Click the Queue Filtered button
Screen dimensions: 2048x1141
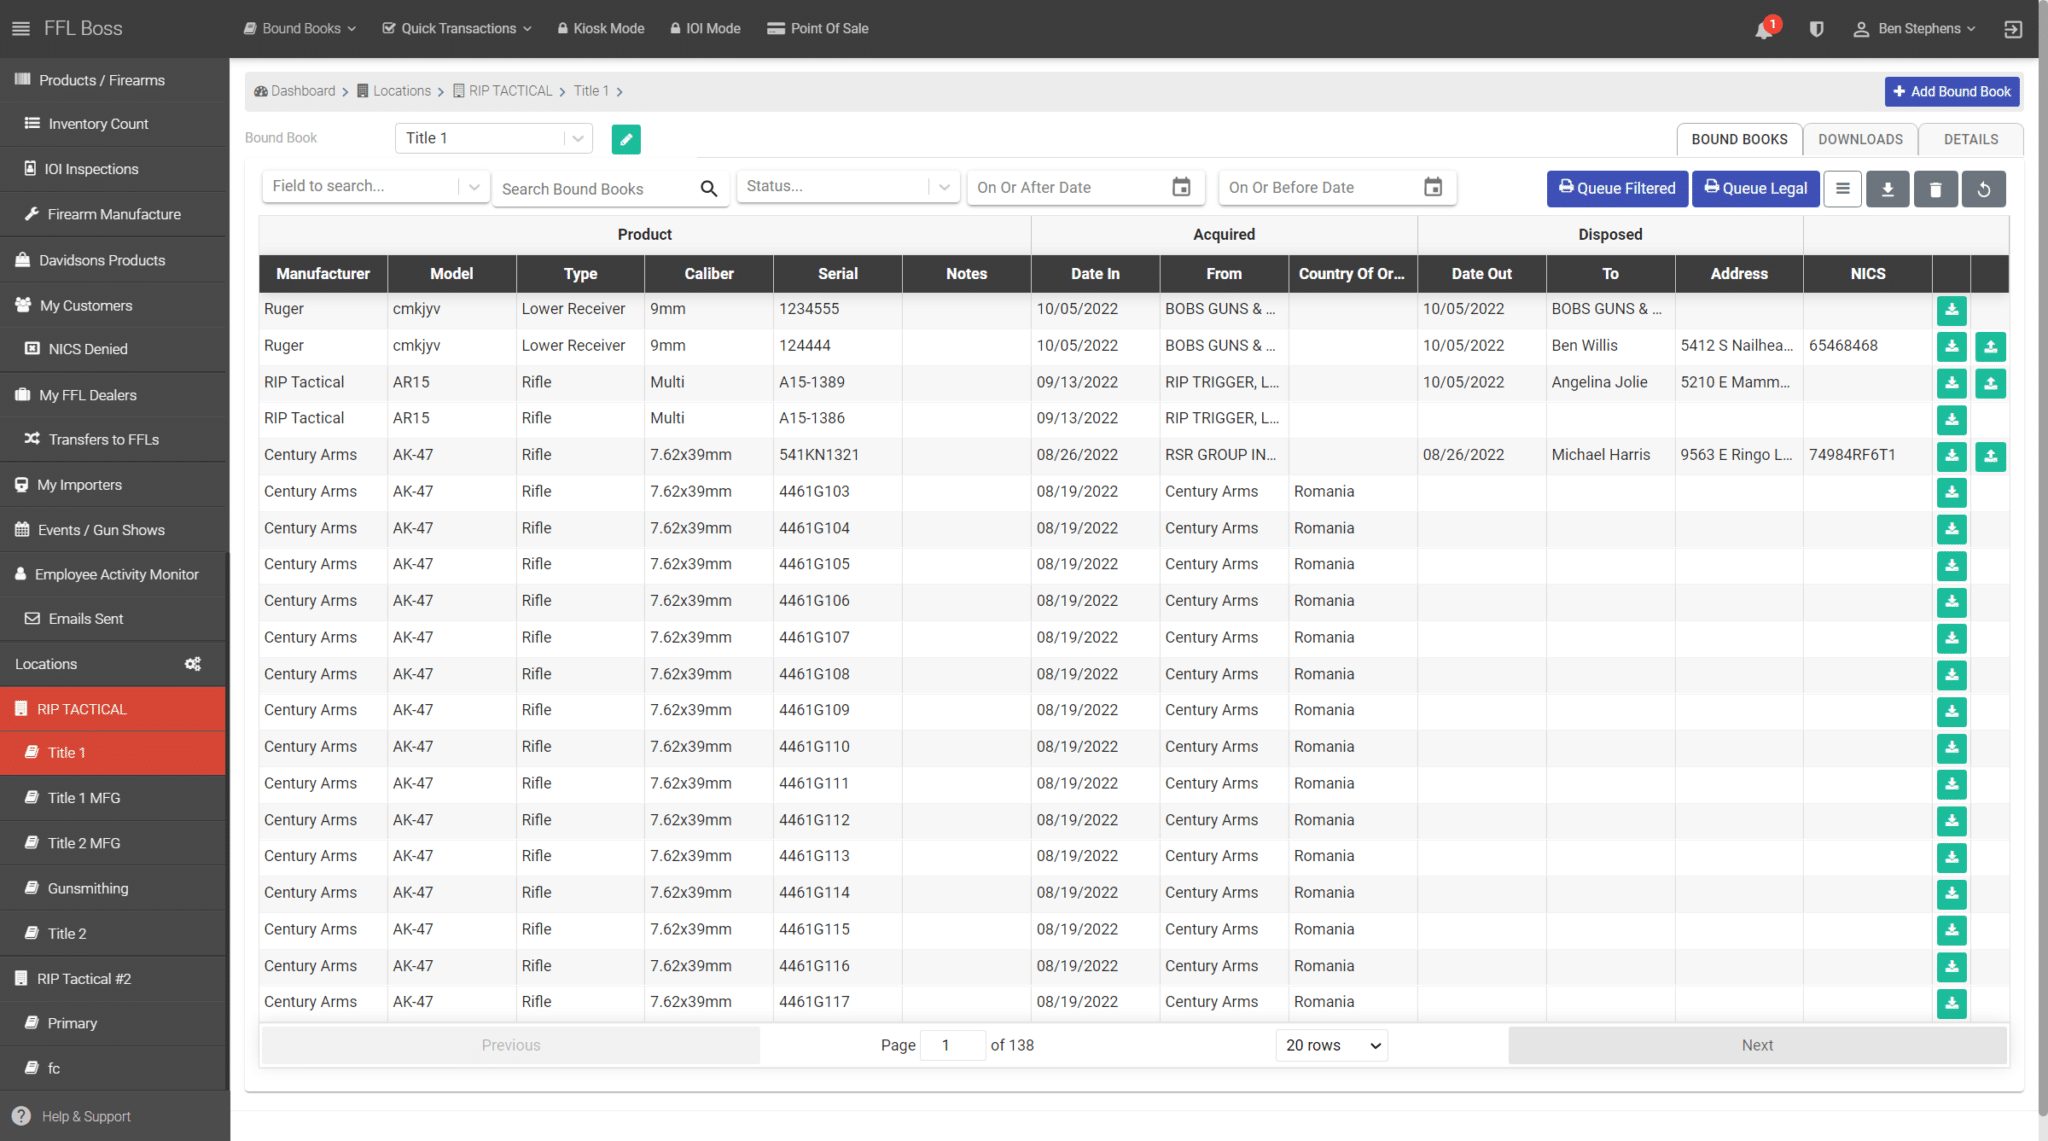point(1617,189)
